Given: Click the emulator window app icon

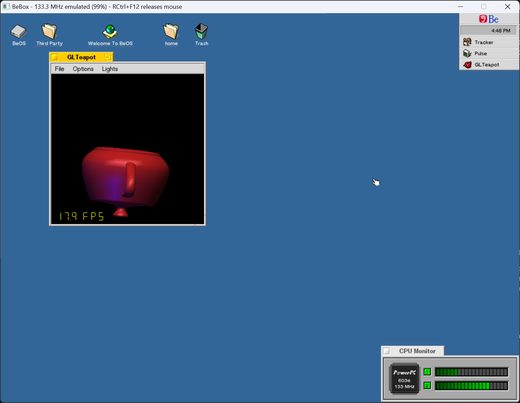Looking at the screenshot, I should pyautogui.click(x=6, y=6).
